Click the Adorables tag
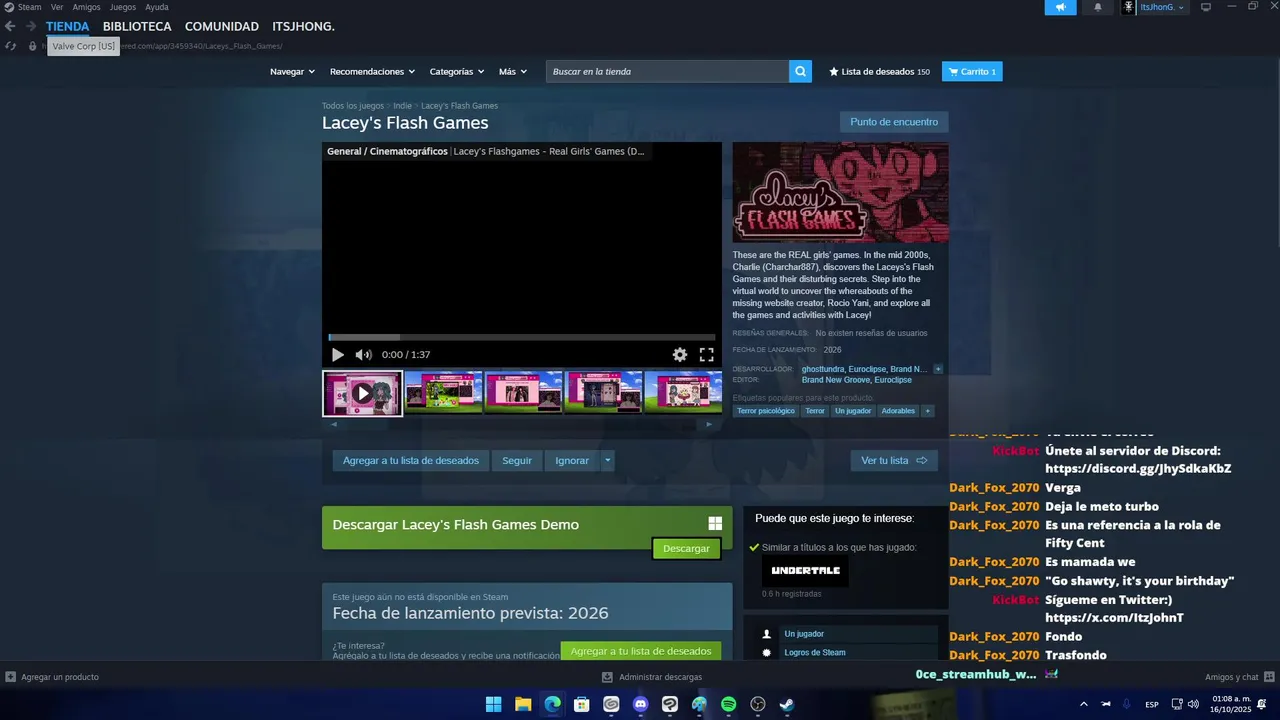The image size is (1280, 720). (898, 411)
